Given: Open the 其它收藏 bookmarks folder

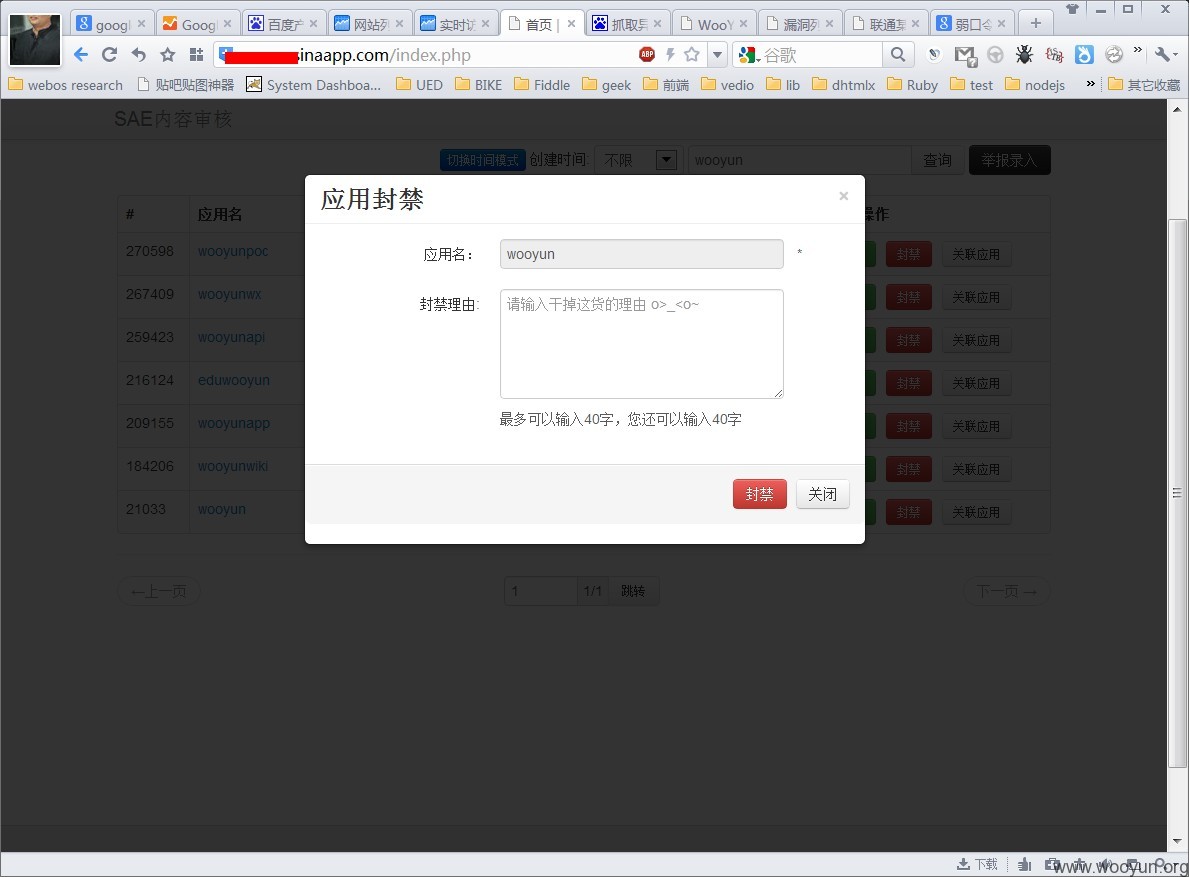Looking at the screenshot, I should [x=1144, y=85].
